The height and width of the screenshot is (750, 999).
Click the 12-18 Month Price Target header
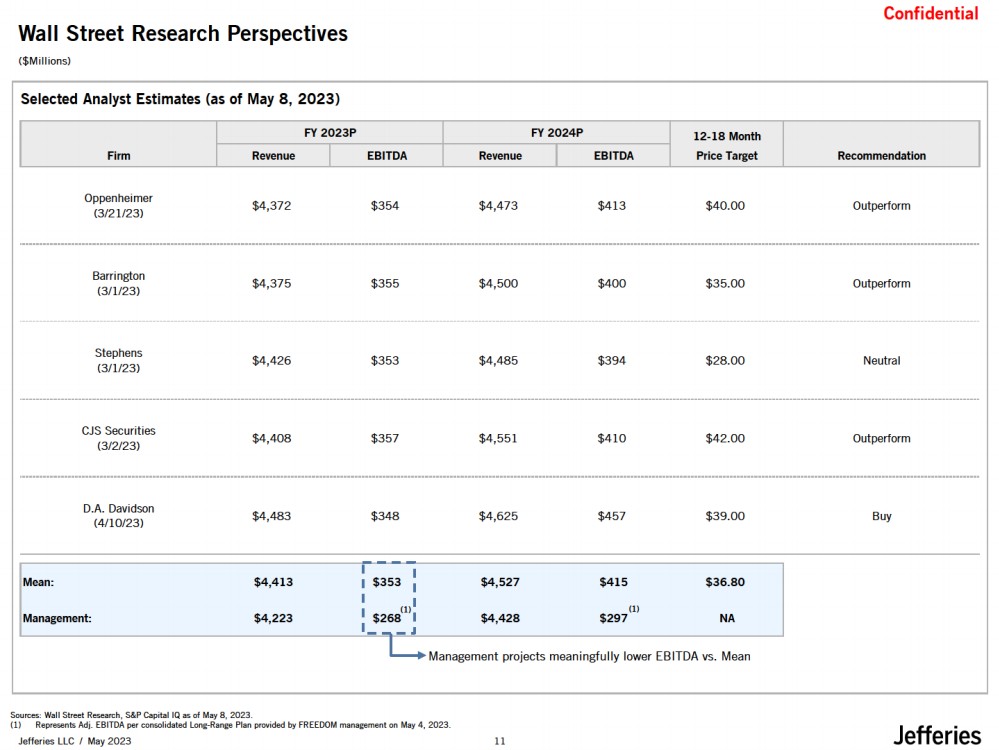coord(726,145)
